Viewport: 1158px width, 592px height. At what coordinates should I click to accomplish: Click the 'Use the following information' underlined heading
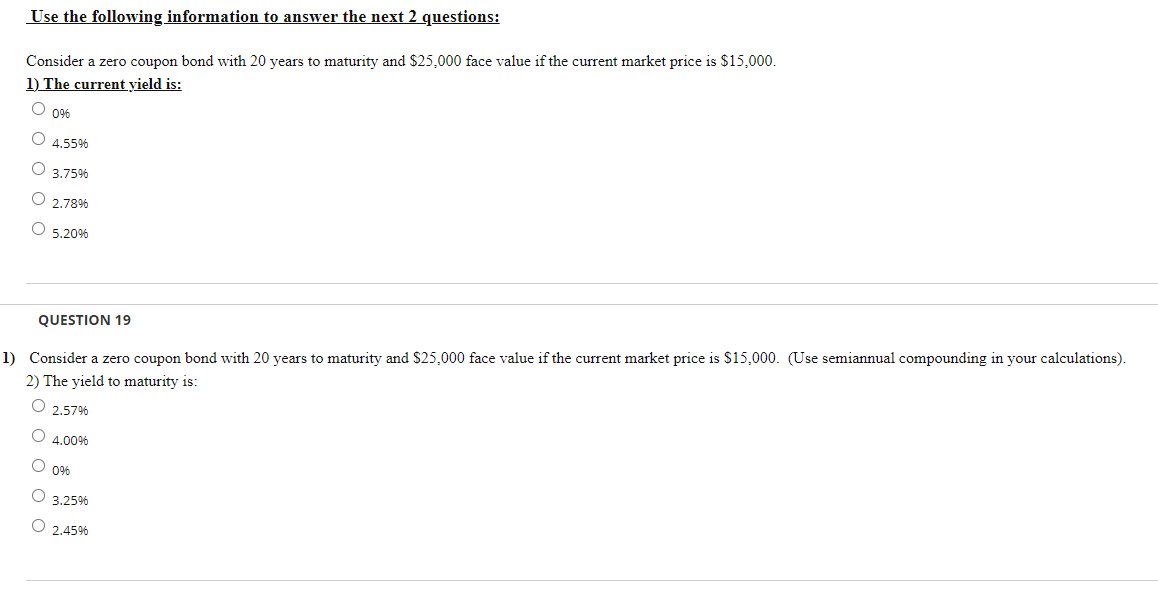(x=263, y=17)
